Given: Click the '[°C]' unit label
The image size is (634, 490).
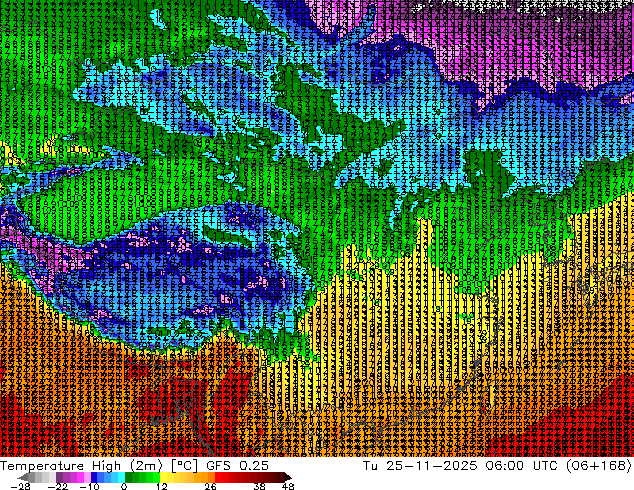Looking at the screenshot, I should tap(184, 466).
